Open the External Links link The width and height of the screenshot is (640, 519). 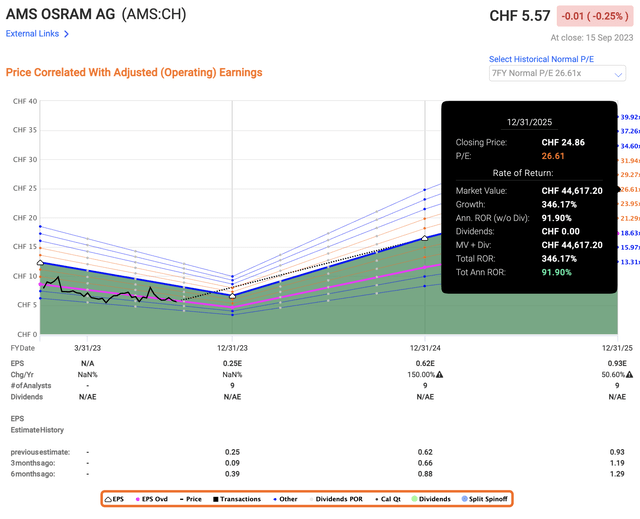pos(32,34)
